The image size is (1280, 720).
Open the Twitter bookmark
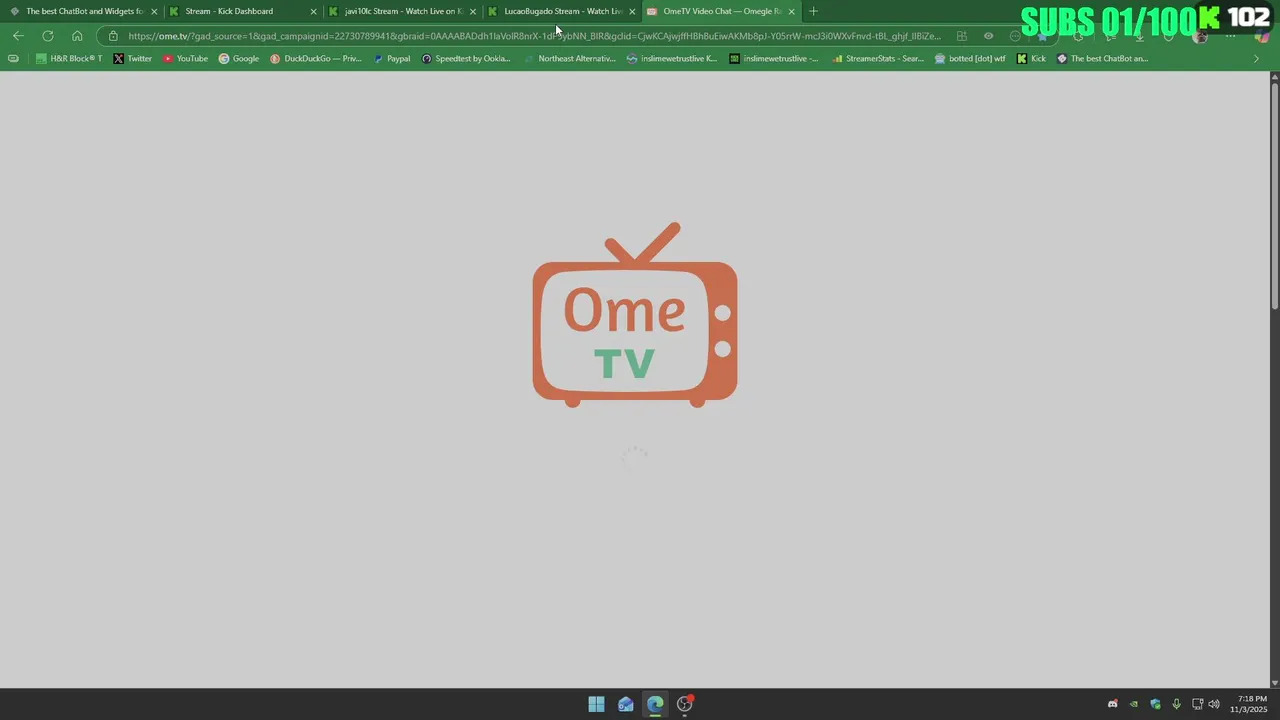point(133,58)
